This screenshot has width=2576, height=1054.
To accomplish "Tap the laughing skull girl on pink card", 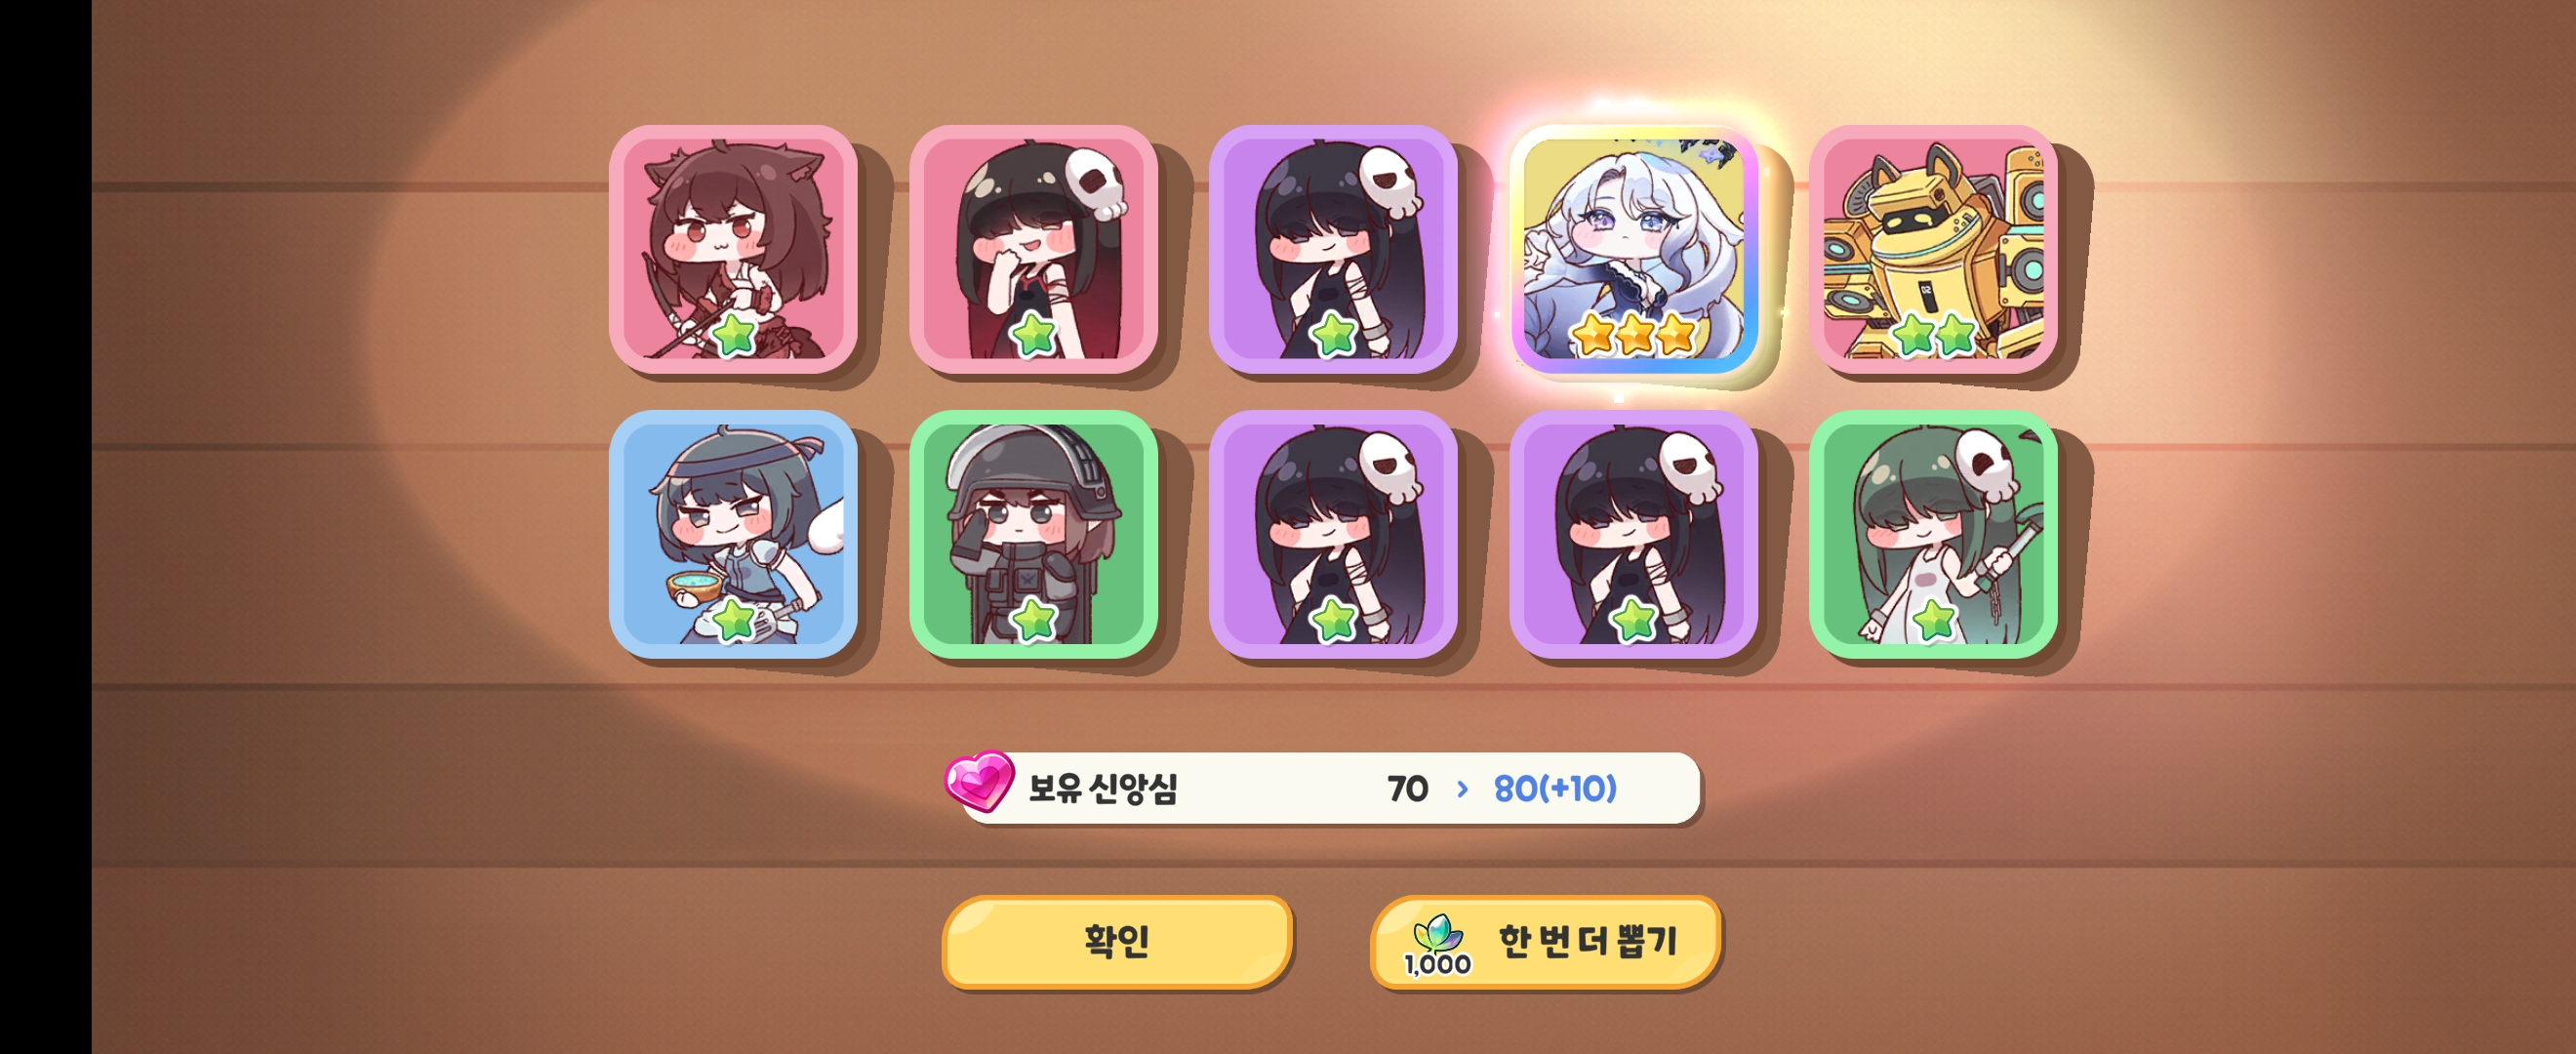I will point(1033,249).
